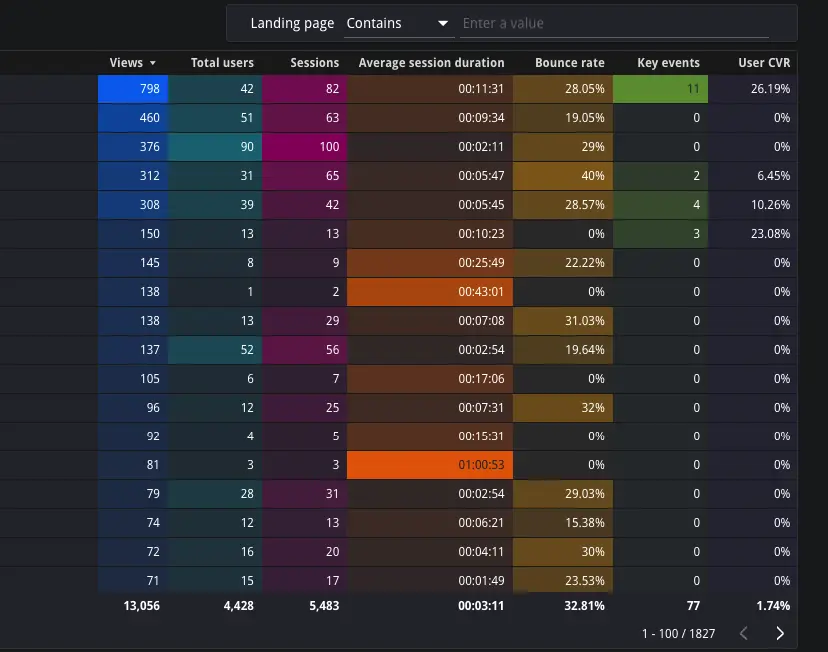Select the magenta Sessions cell showing 100
This screenshot has width=828, height=652.
304,147
